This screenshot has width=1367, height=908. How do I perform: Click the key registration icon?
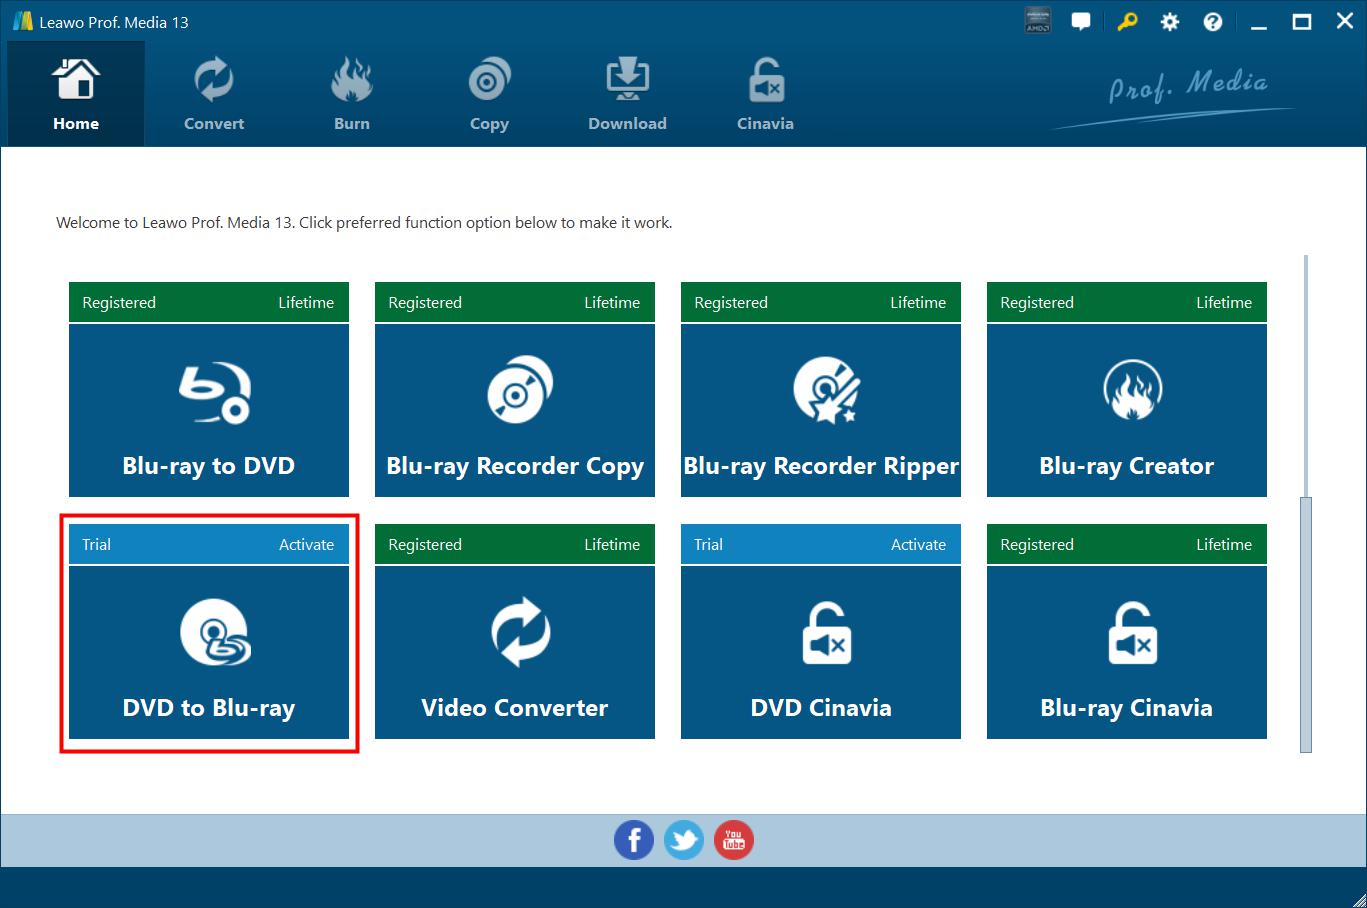point(1127,22)
